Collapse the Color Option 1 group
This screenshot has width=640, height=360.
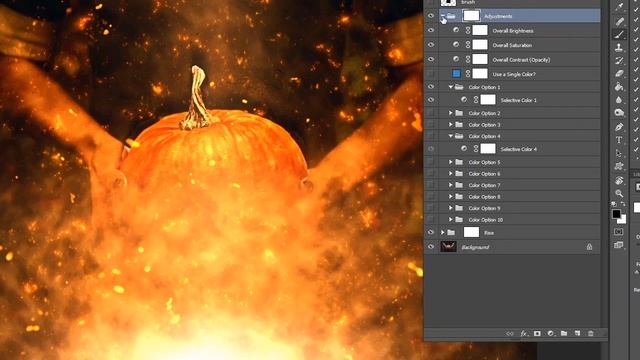click(x=451, y=87)
